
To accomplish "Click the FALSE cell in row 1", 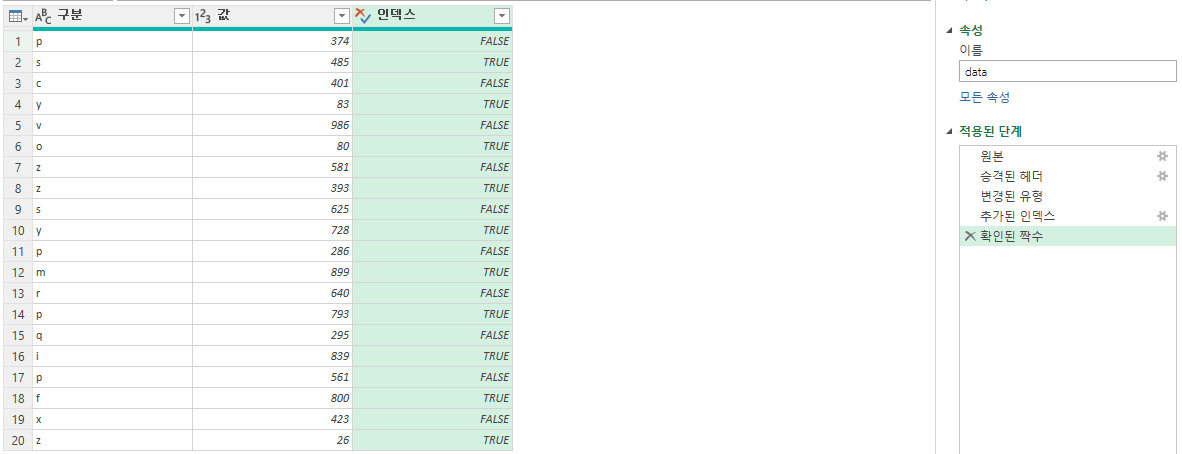I will [432, 41].
